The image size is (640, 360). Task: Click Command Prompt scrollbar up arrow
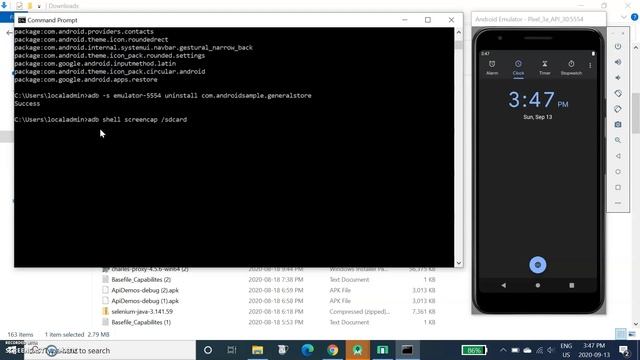458,32
